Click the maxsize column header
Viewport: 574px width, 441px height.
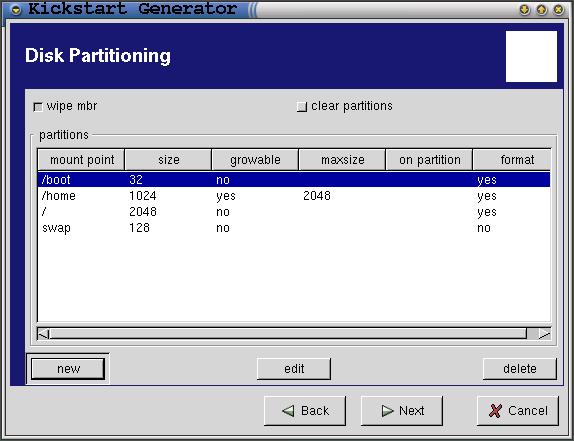342,160
